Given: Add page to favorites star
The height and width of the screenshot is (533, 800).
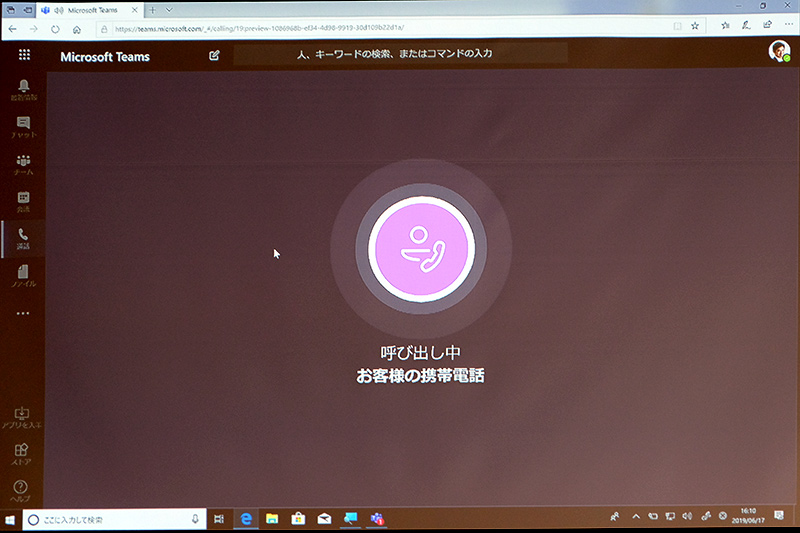Looking at the screenshot, I should tap(695, 26).
